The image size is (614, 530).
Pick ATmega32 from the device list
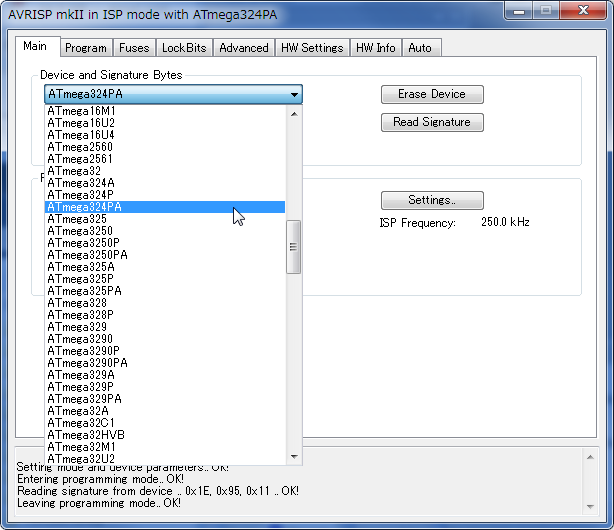165,171
